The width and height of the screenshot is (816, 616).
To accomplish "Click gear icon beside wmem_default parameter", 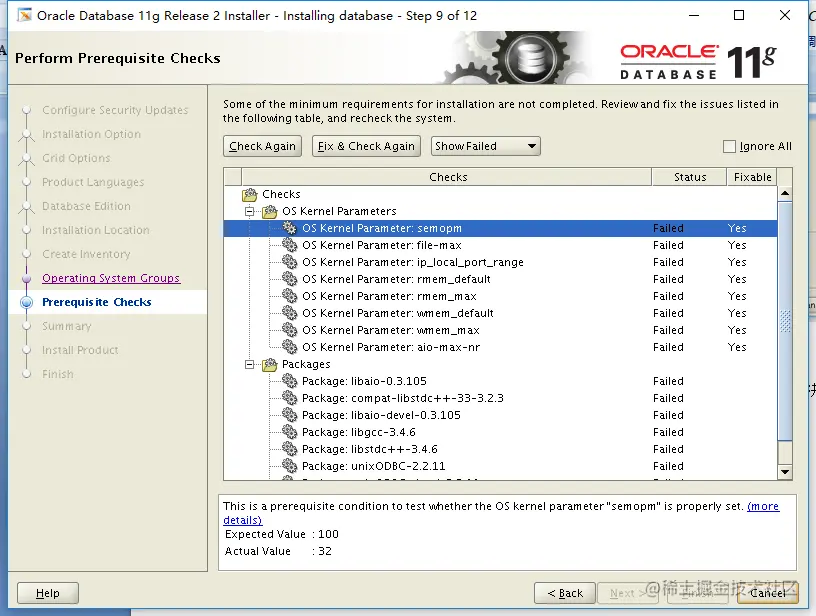I will [x=289, y=313].
